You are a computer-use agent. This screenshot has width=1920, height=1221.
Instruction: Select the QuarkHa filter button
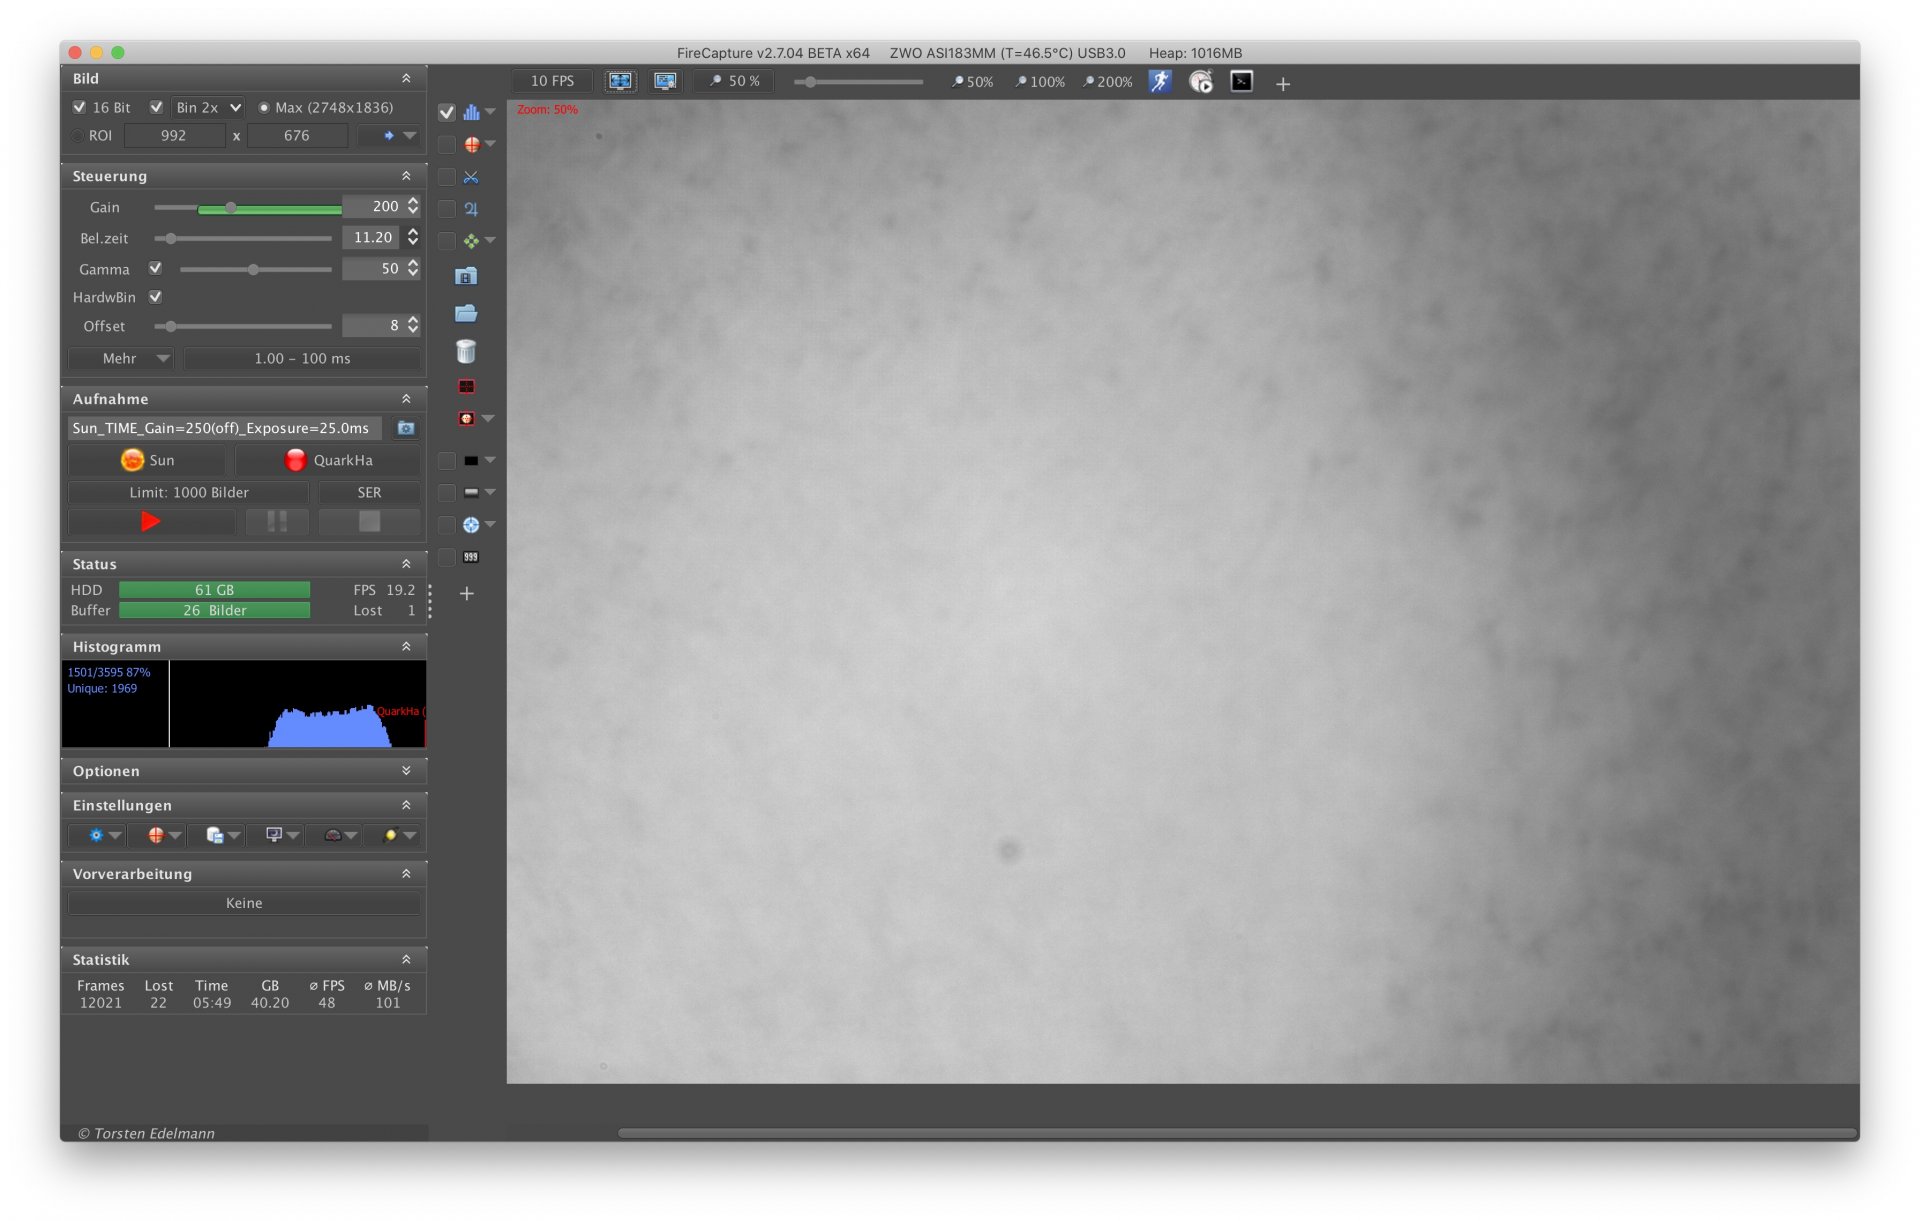[x=328, y=460]
